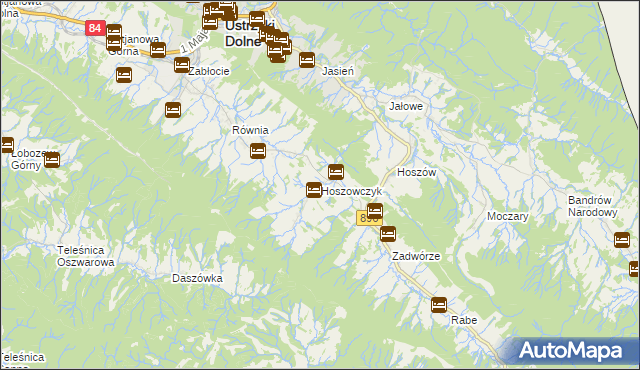Image resolution: width=640 pixels, height=370 pixels.
Task: Click the lodging icon on road 84 right of Górna
Action: 158,50
